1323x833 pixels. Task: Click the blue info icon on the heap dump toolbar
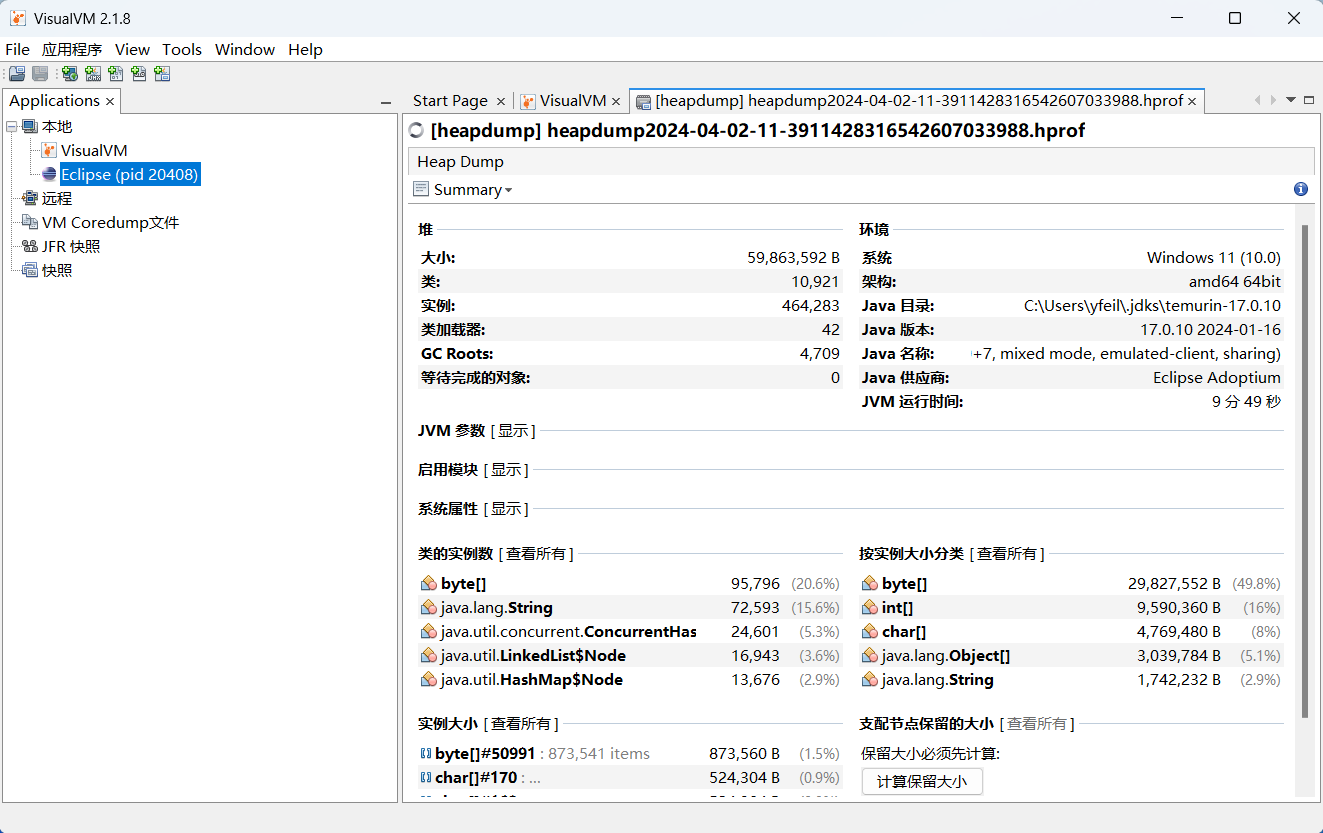1300,189
